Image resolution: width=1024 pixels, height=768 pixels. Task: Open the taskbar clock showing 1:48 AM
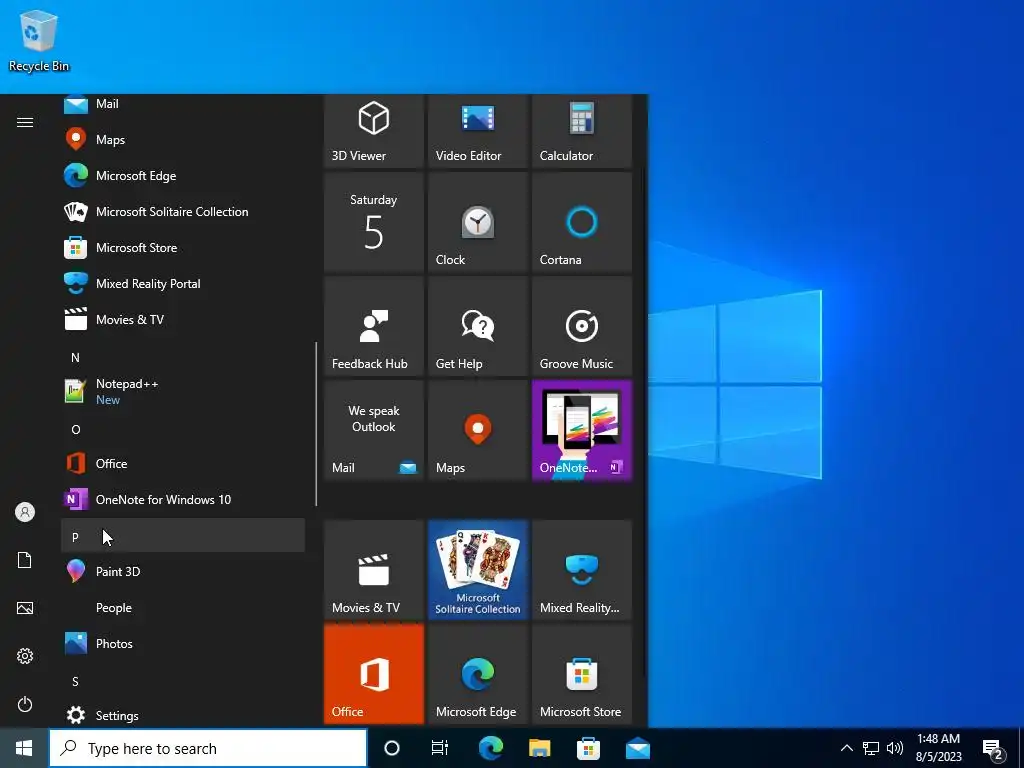point(938,748)
